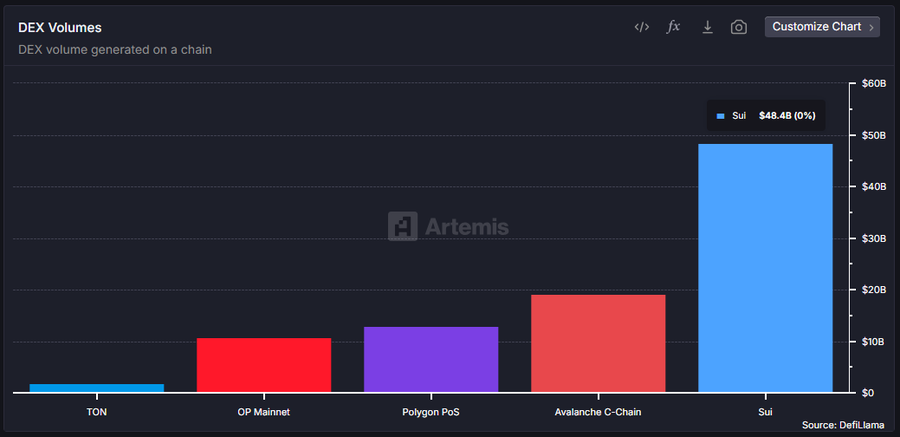900x437 pixels.
Task: Click the TON bar in chart
Action: 97,388
